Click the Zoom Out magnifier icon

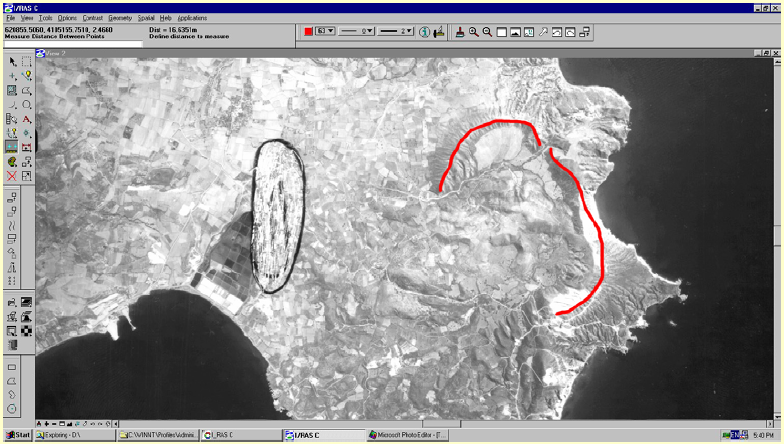coord(487,32)
